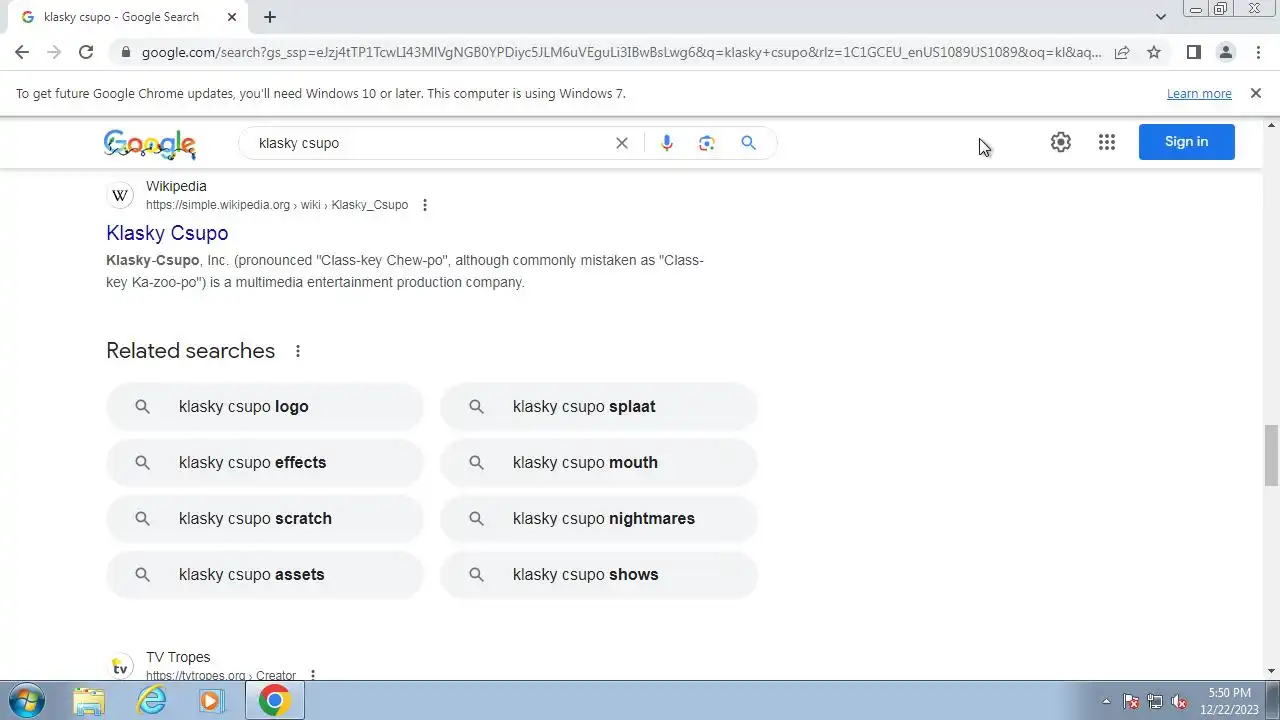Open TV Tropes result options menu
The image size is (1280, 720).
tap(313, 675)
